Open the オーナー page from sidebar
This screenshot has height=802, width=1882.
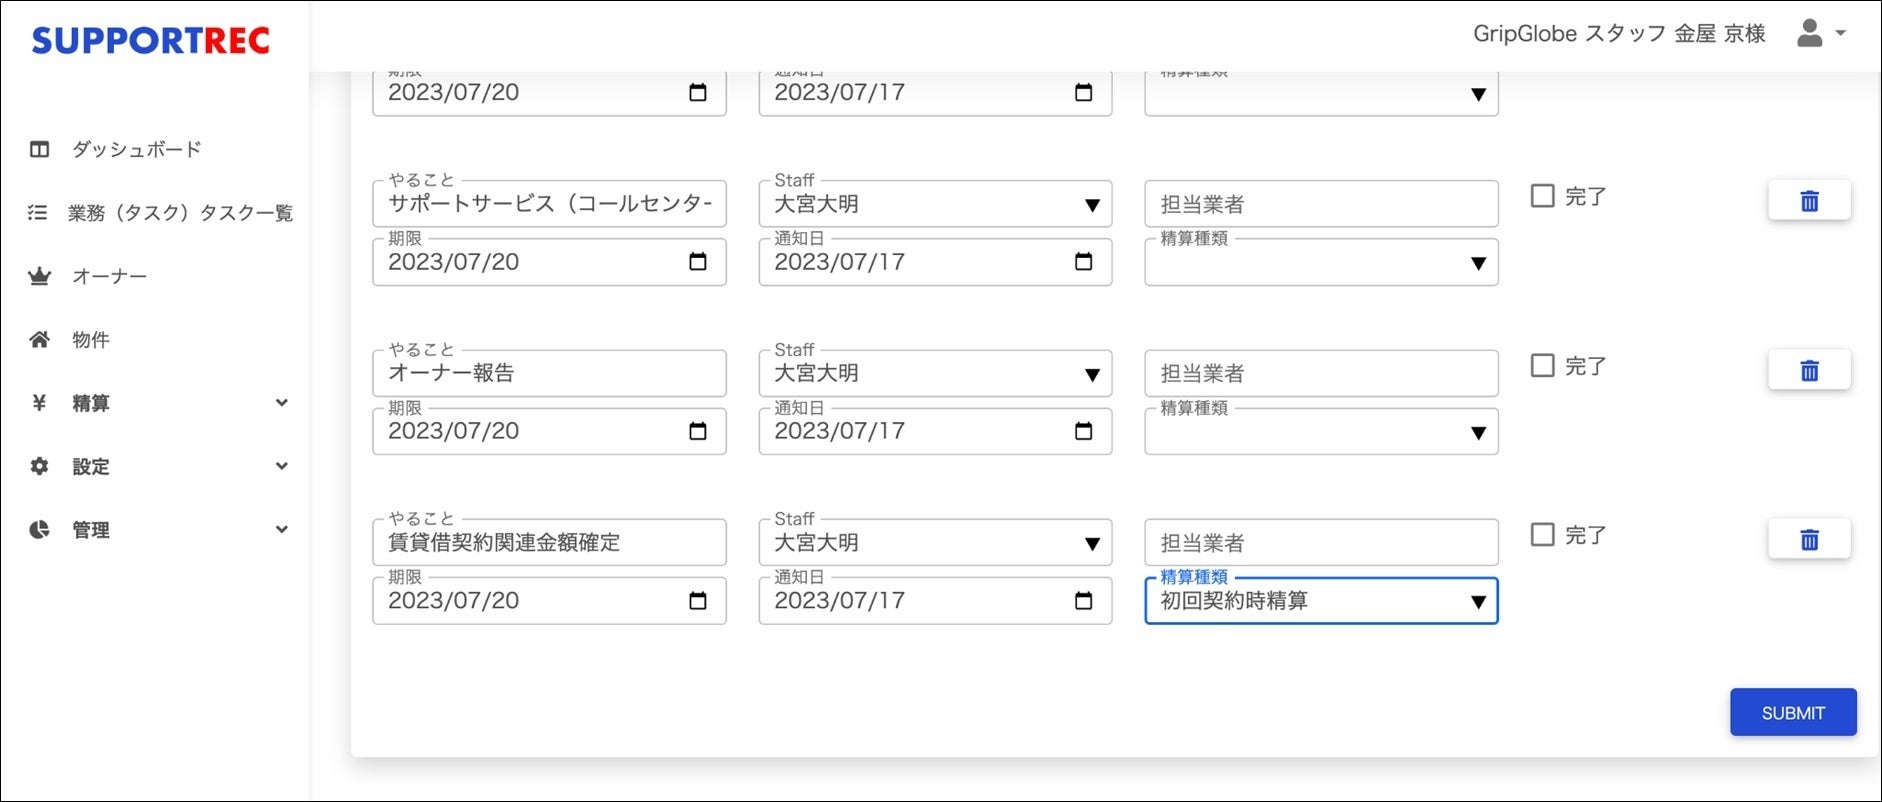coord(109,277)
